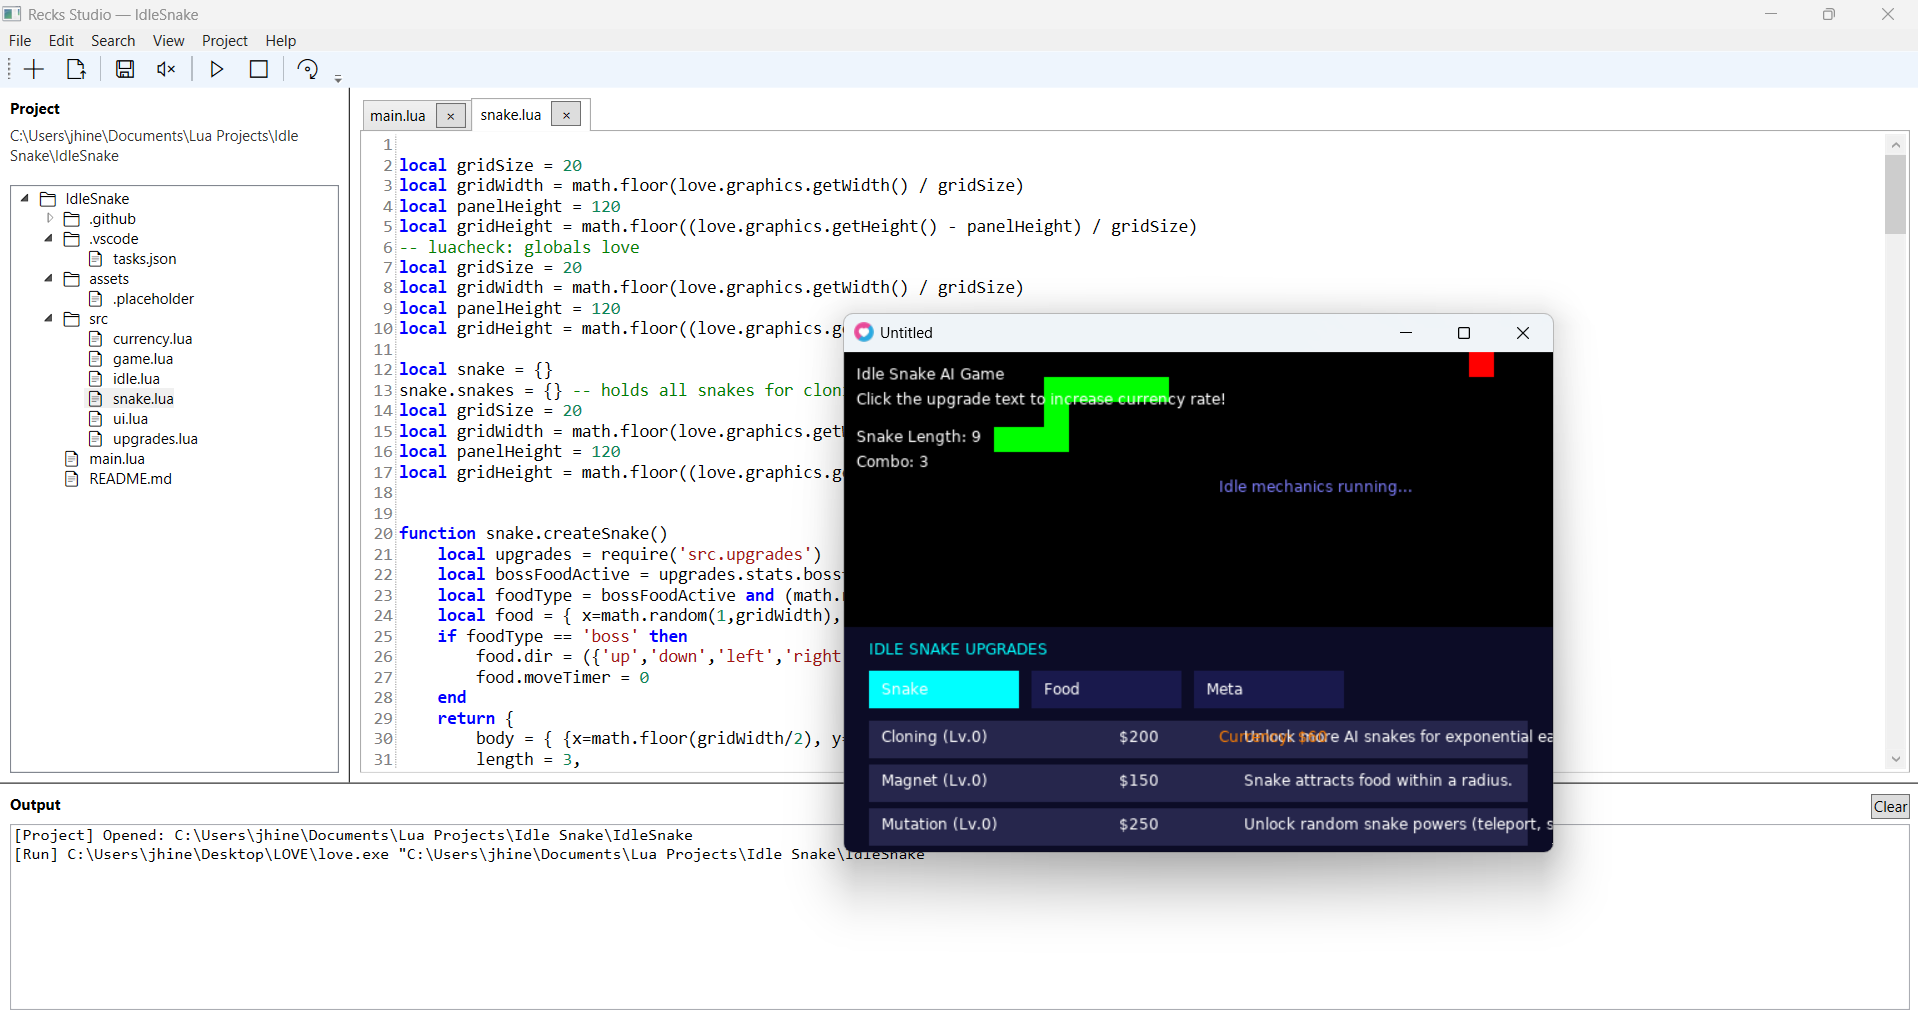Select the Snake upgrades tab in game
The width and height of the screenshot is (1918, 1017).
943,689
